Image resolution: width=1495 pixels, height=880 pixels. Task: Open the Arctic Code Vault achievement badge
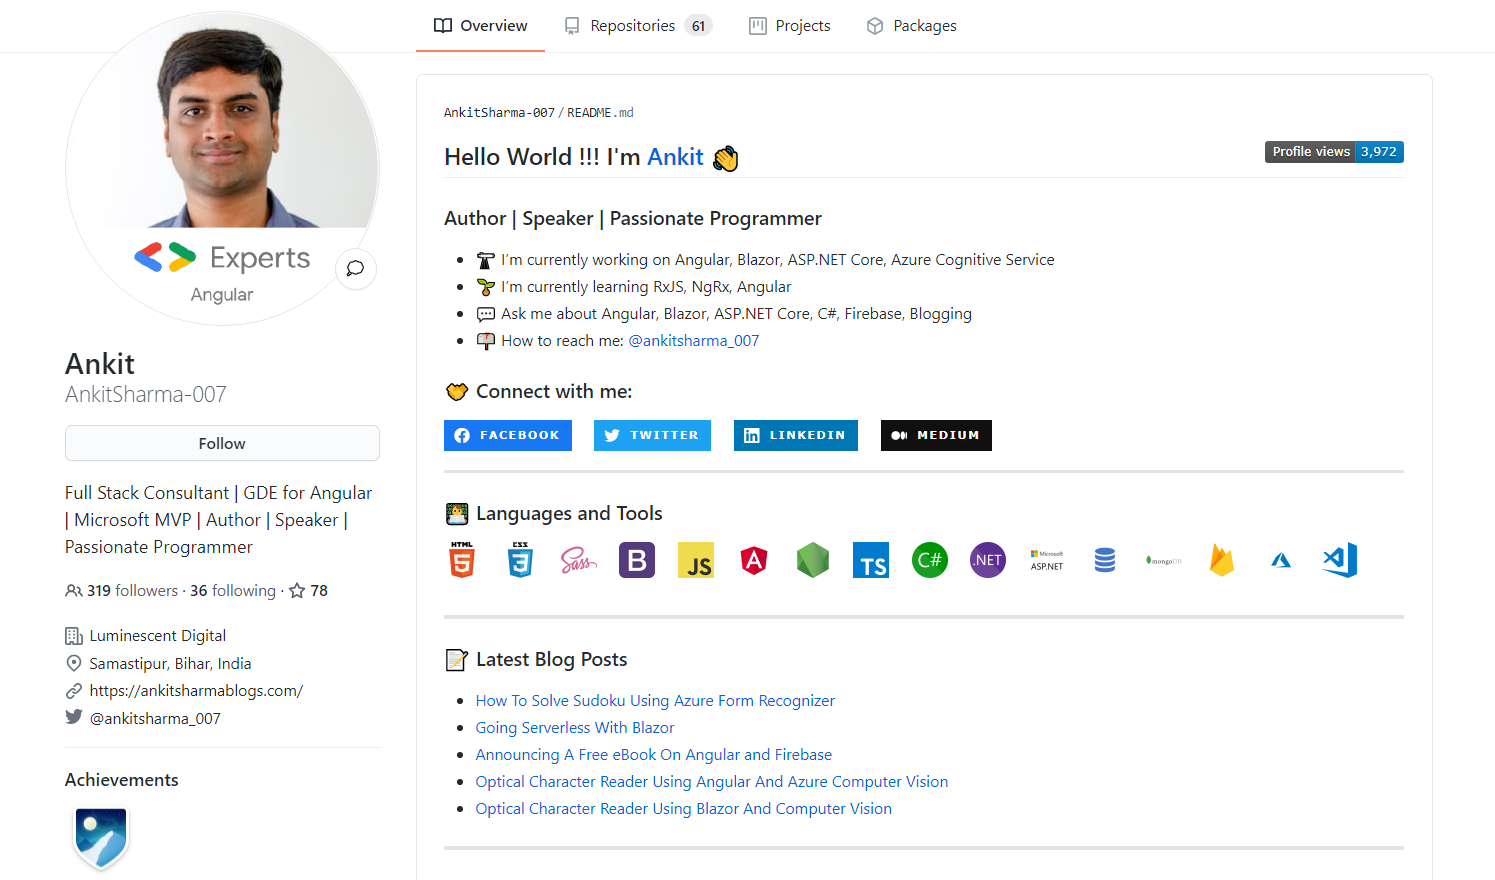tap(101, 837)
